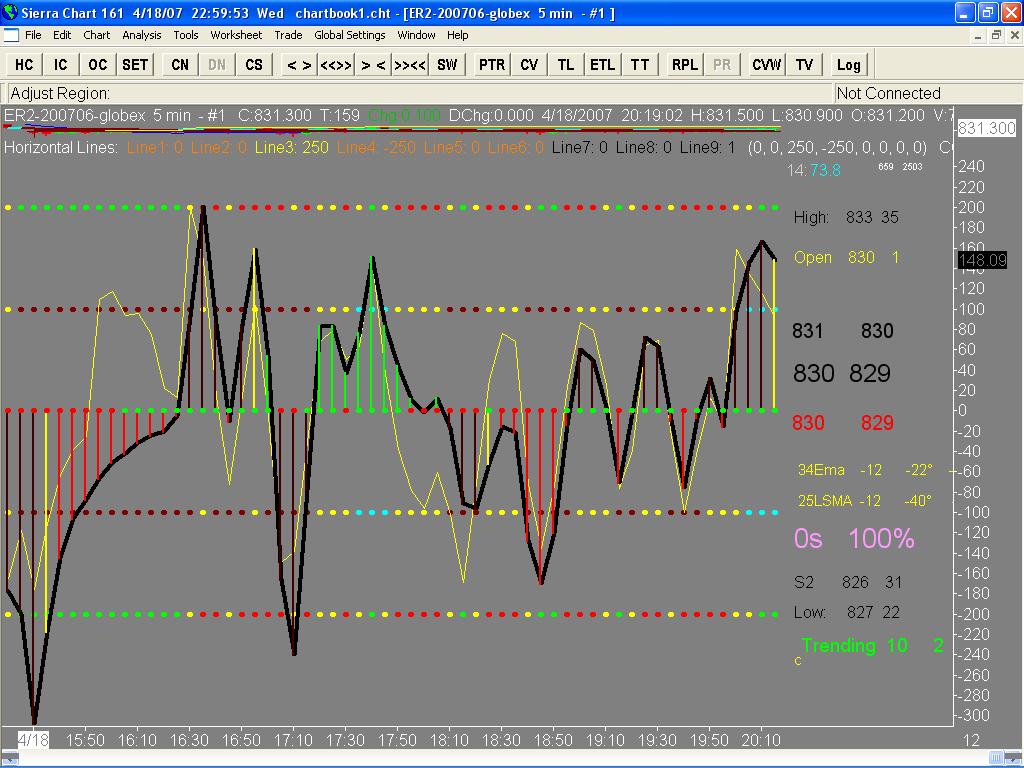Open the Analysis menu
The image size is (1024, 768).
141,35
